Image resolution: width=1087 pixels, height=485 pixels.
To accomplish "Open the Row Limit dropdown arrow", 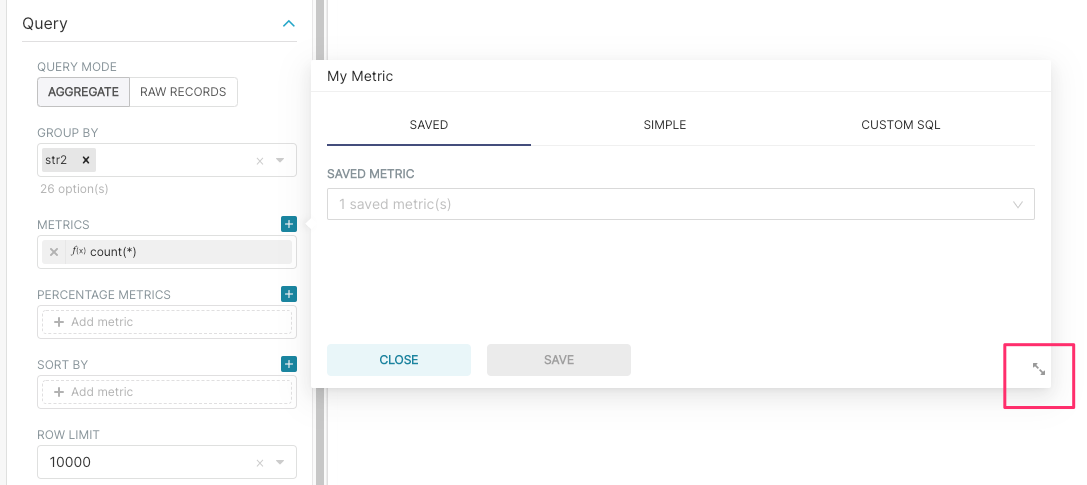I will 280,462.
